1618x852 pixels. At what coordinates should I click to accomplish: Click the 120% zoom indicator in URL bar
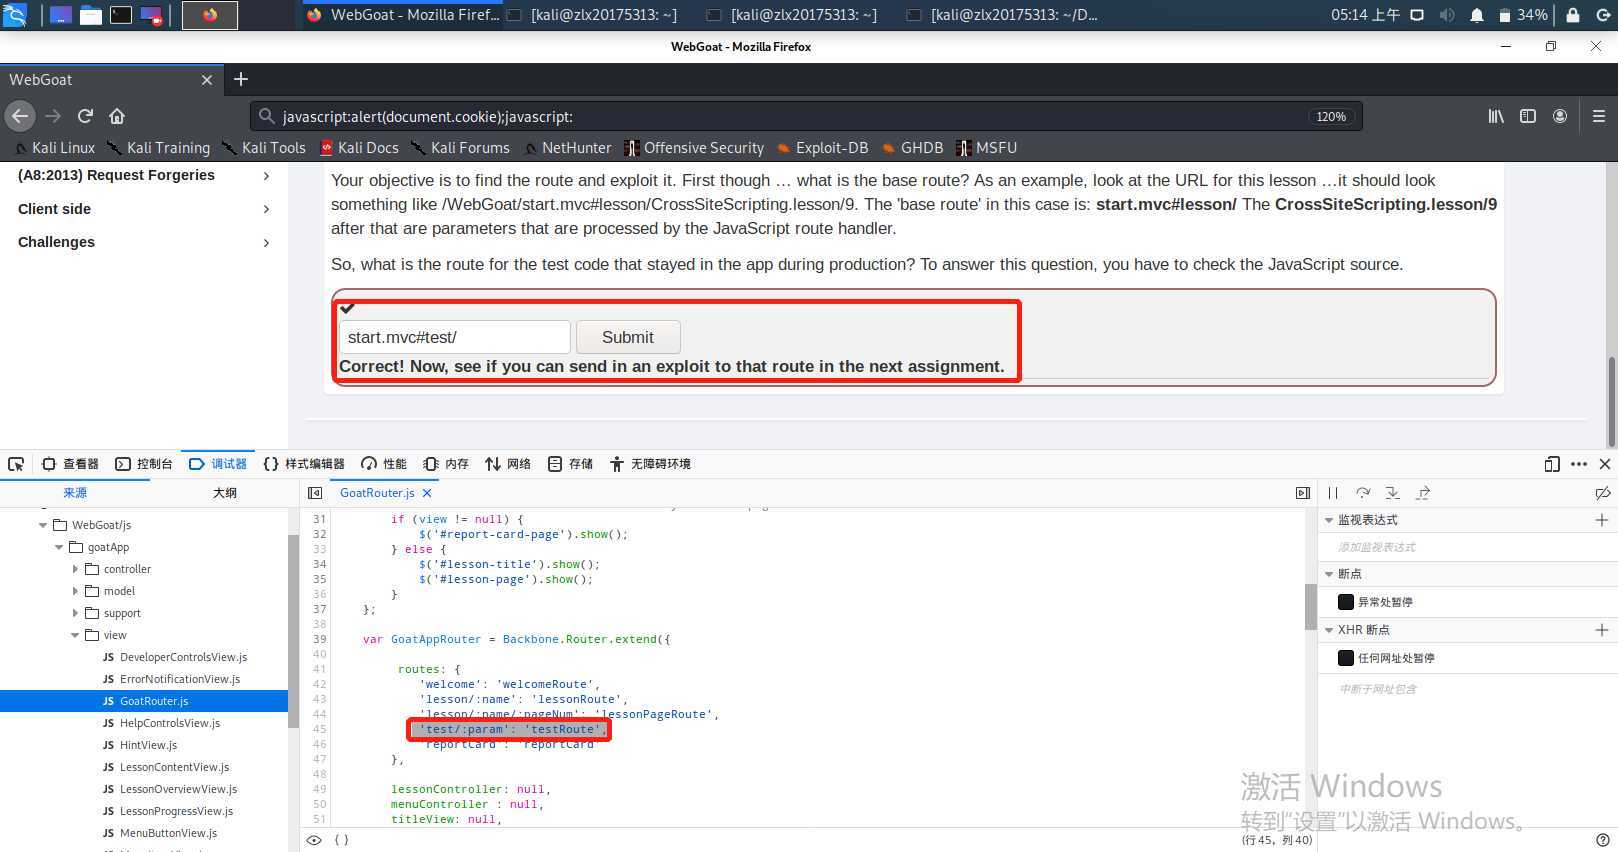(x=1331, y=116)
